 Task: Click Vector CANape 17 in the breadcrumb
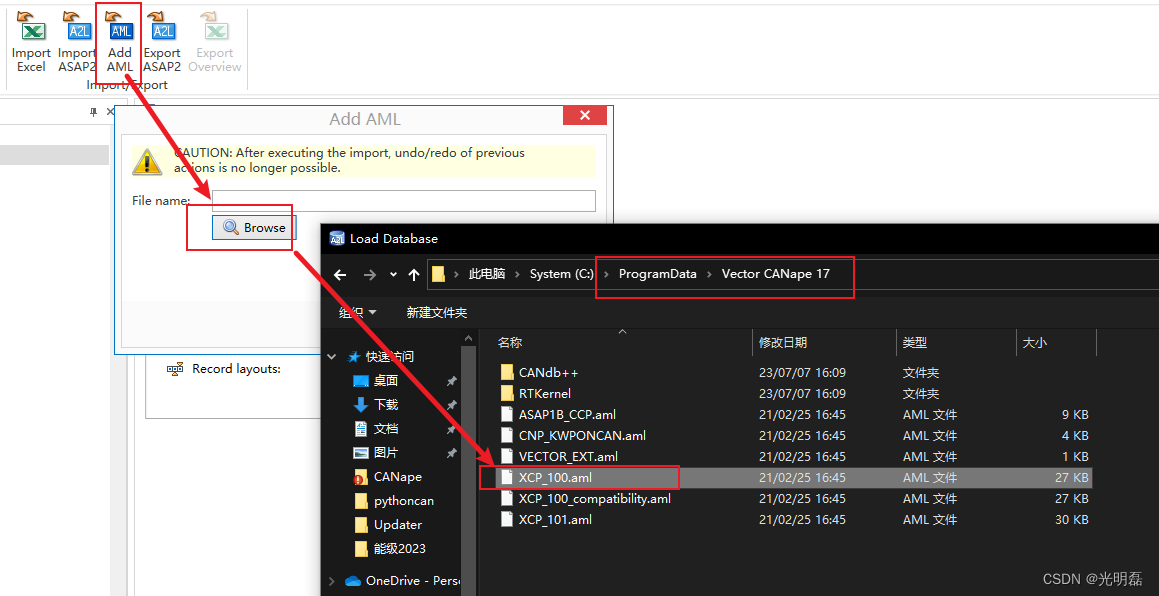point(775,274)
